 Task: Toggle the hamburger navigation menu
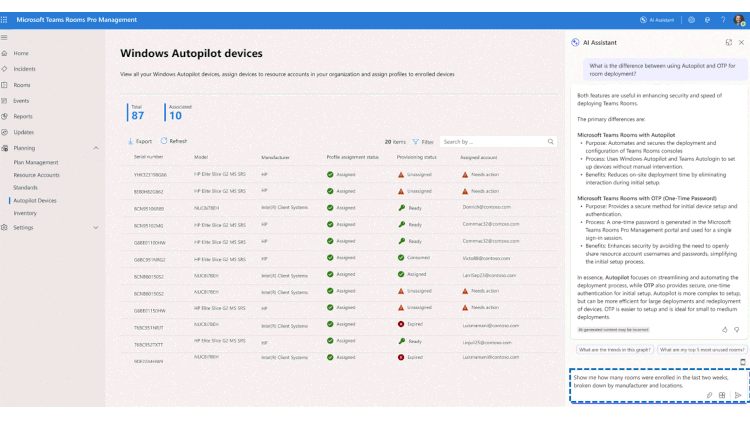4,37
